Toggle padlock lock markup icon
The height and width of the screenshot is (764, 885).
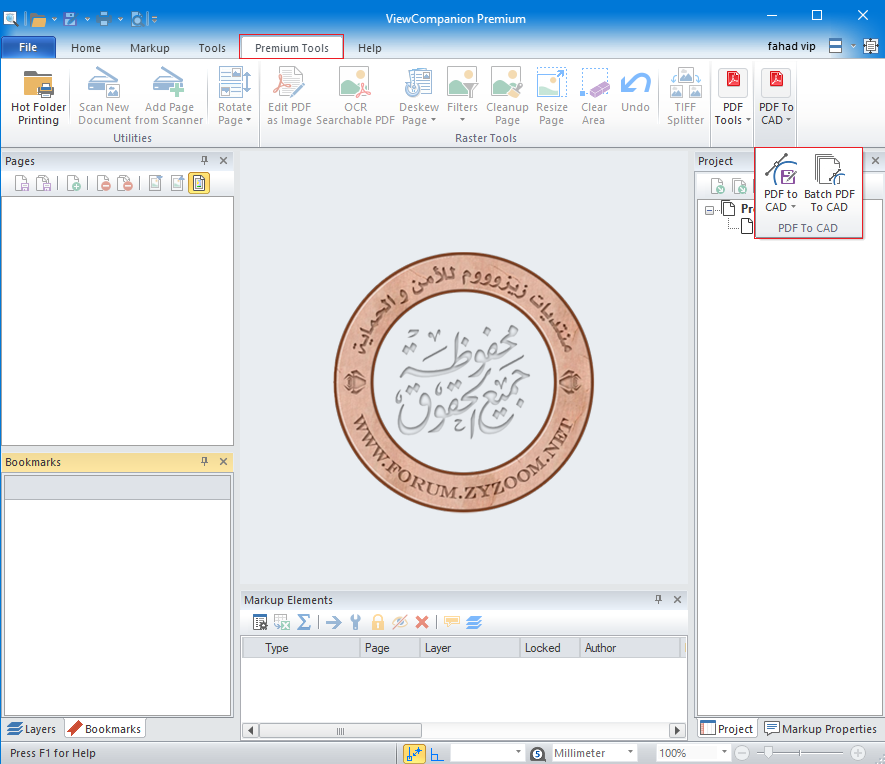[x=378, y=622]
